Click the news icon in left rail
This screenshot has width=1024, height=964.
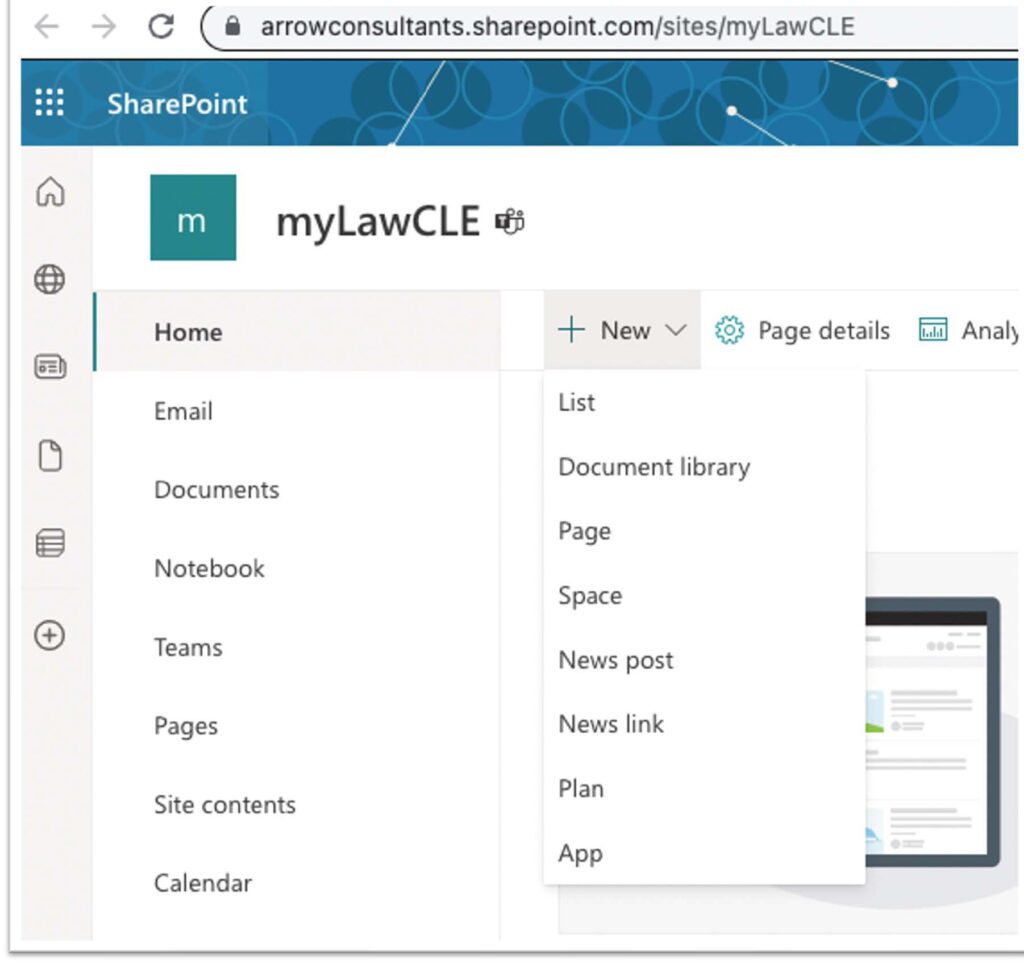tap(50, 368)
